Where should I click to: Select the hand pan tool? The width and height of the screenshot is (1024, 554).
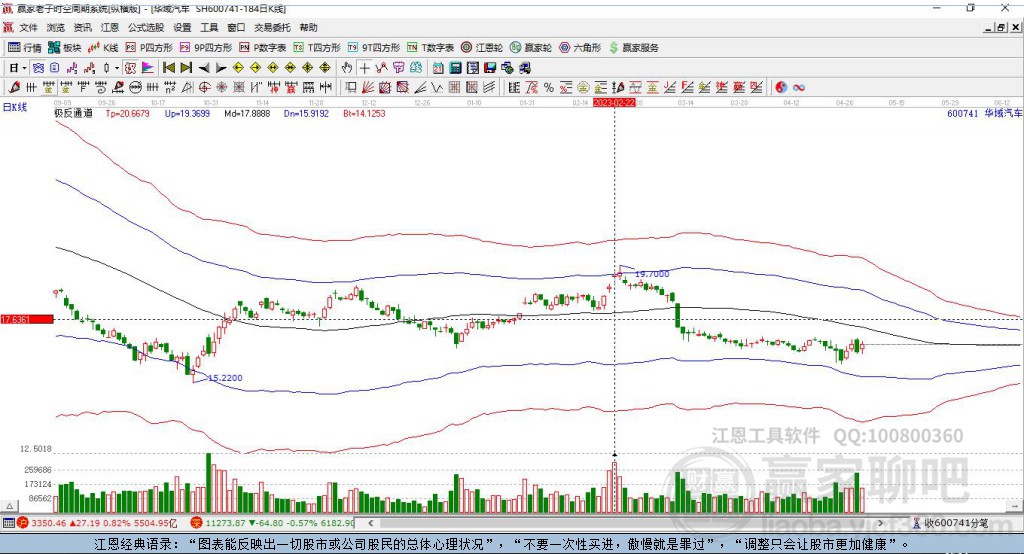[347, 68]
